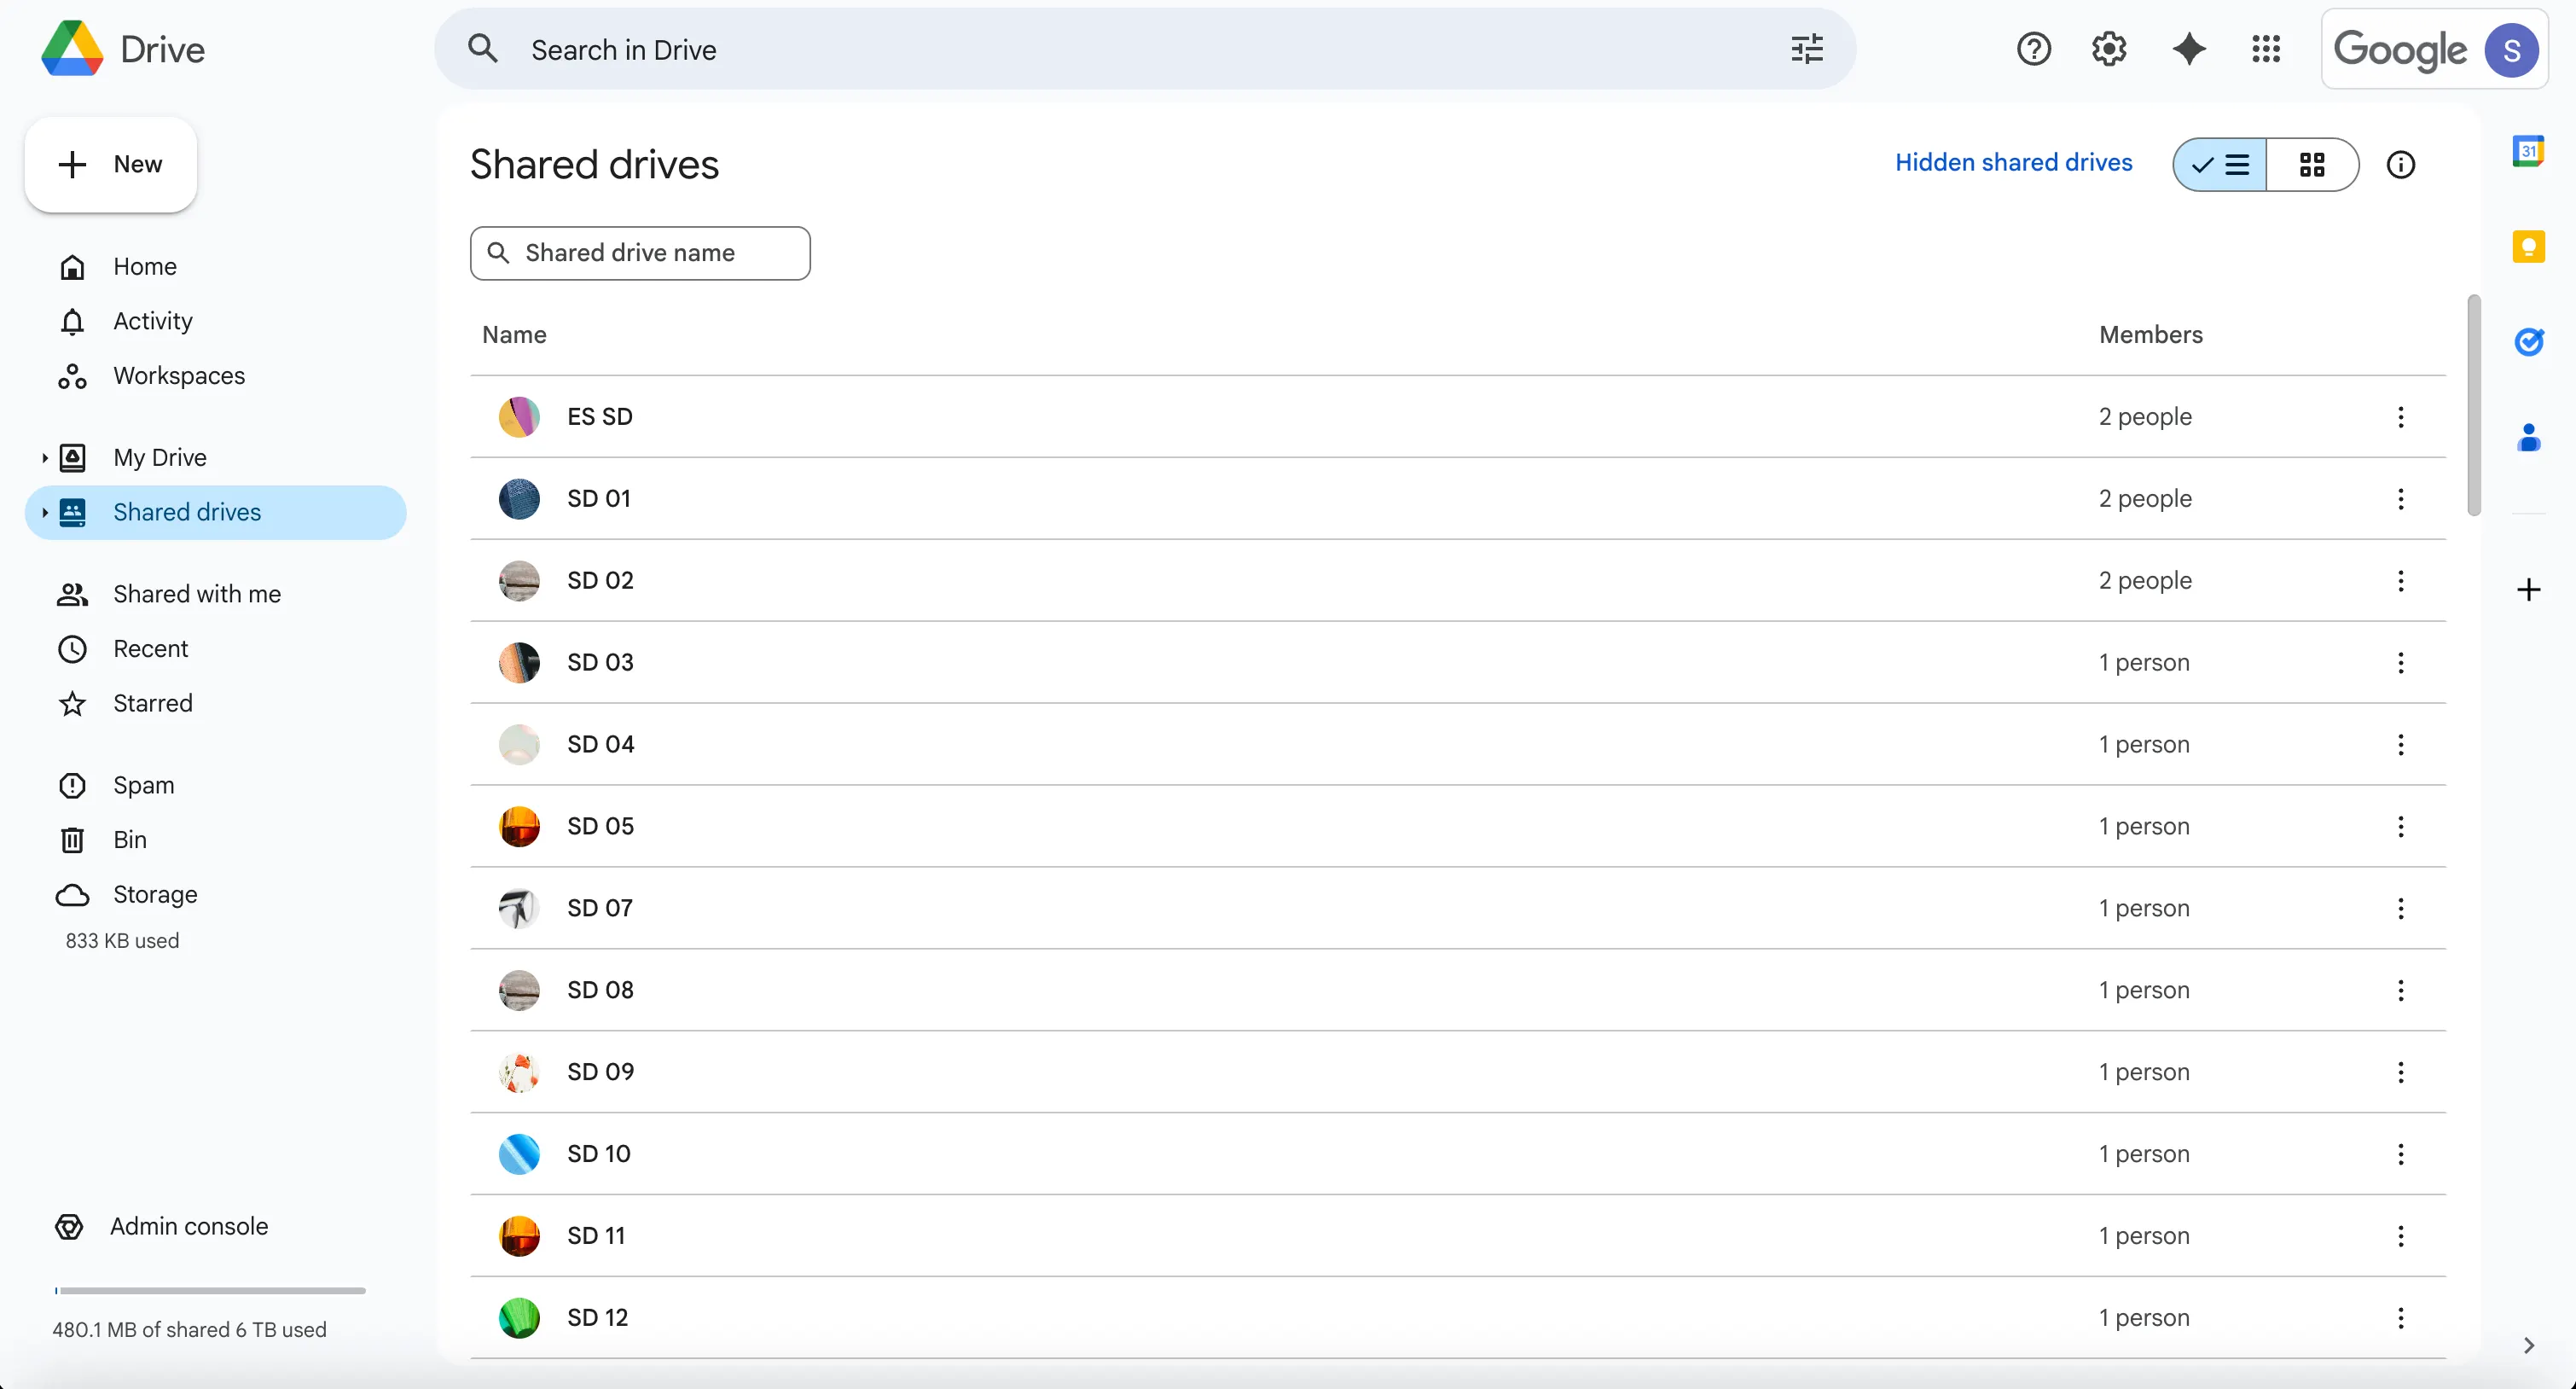Expand the Shared drives tree arrow
The height and width of the screenshot is (1389, 2576).
pos(44,513)
